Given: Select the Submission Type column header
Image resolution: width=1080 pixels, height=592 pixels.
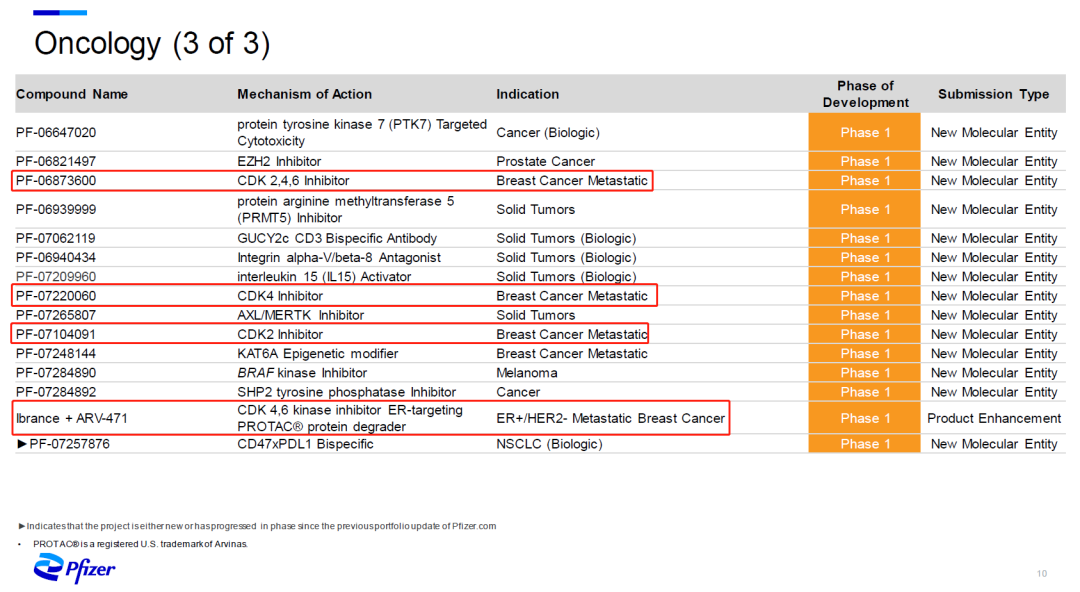Looking at the screenshot, I should (x=993, y=94).
